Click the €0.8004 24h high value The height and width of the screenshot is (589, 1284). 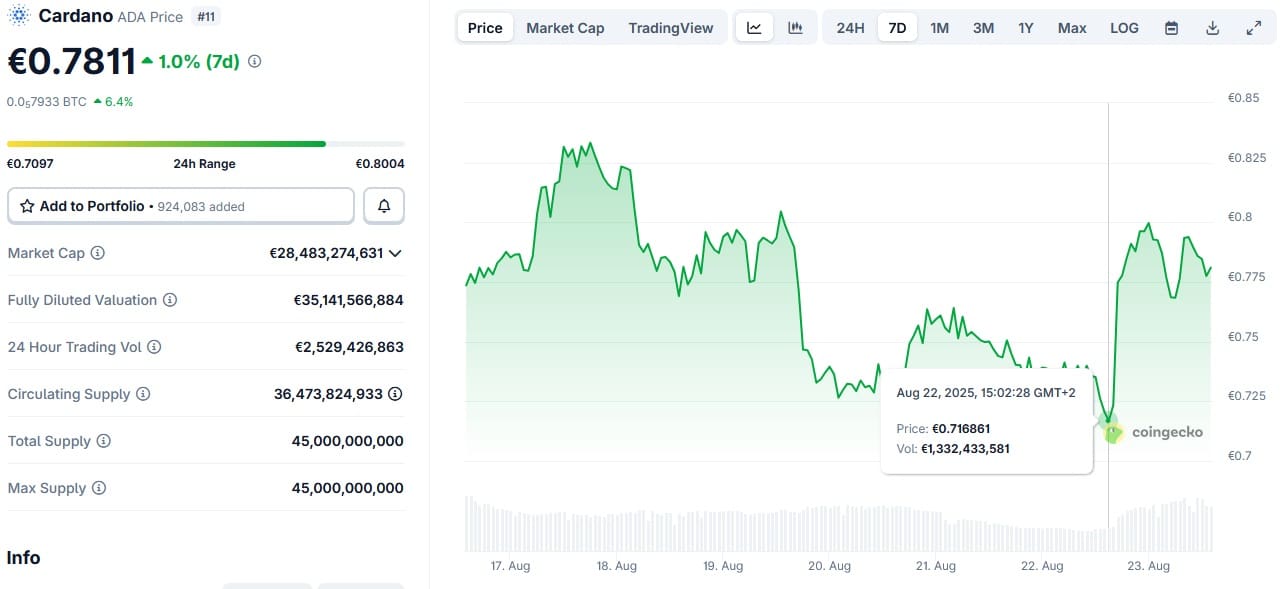point(380,164)
